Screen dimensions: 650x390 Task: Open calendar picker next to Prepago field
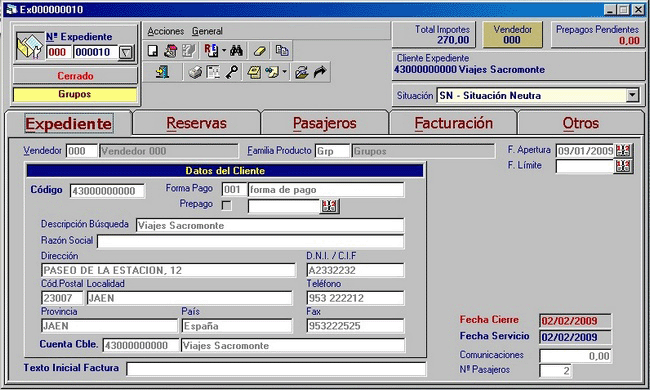pos(330,206)
